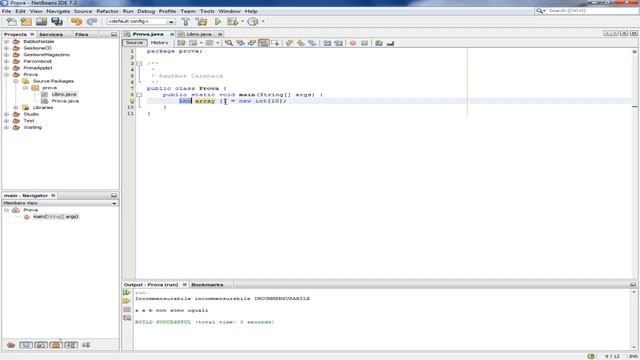
Task: Click the Source view button
Action: 134,43
